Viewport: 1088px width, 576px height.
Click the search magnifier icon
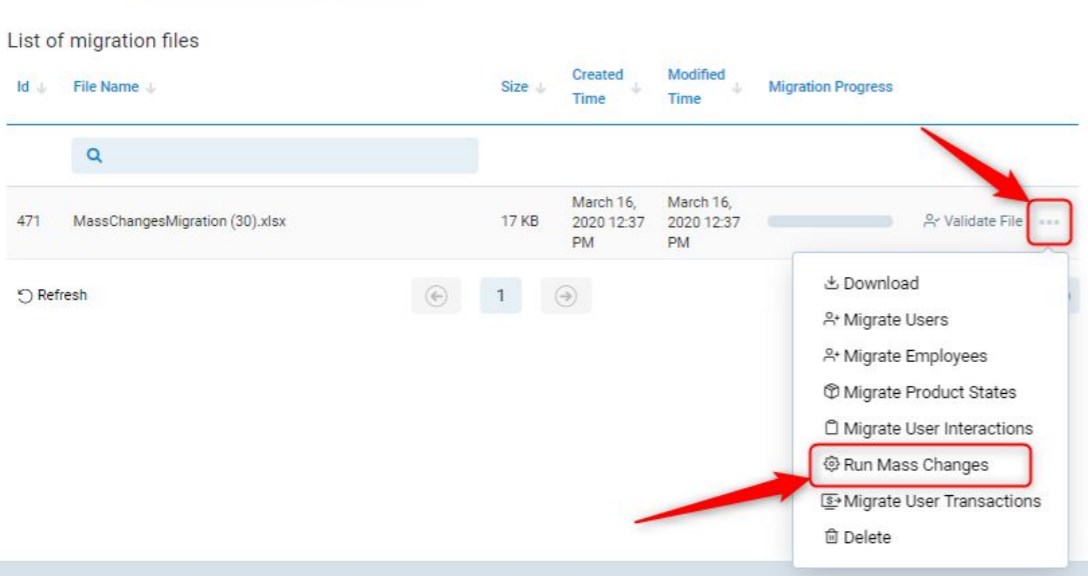pos(95,156)
